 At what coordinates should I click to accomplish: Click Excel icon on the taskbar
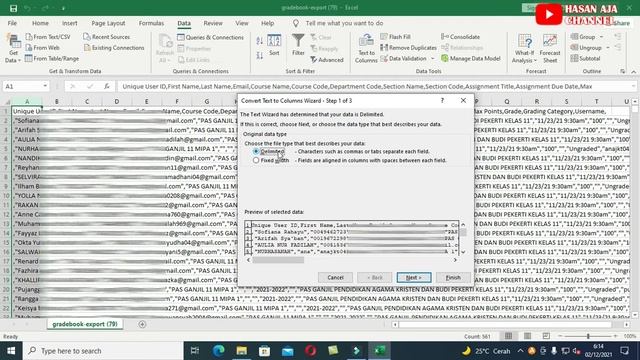(x=380, y=351)
